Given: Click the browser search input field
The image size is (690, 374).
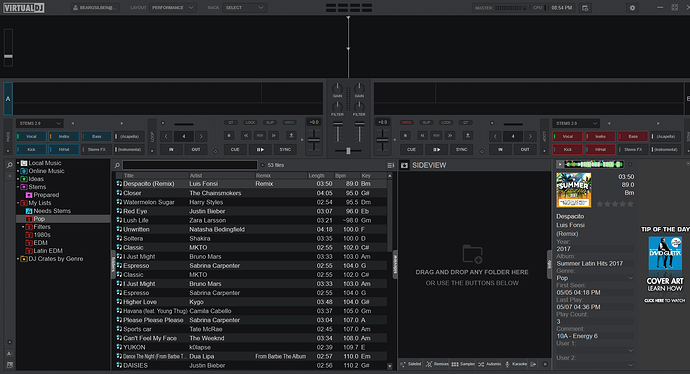Looking at the screenshot, I should point(190,165).
